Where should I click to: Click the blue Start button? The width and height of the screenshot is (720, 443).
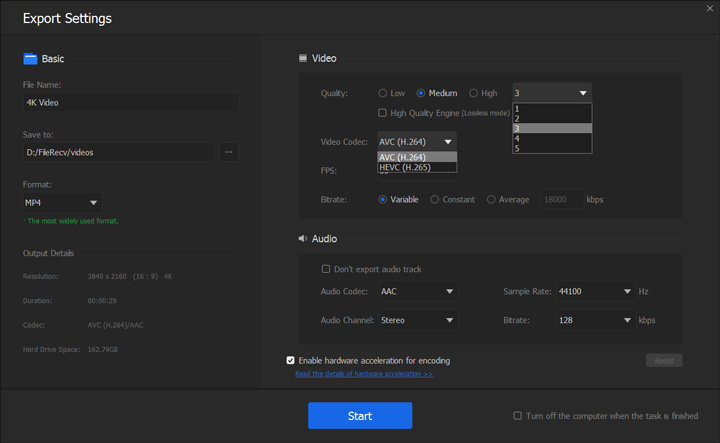360,416
